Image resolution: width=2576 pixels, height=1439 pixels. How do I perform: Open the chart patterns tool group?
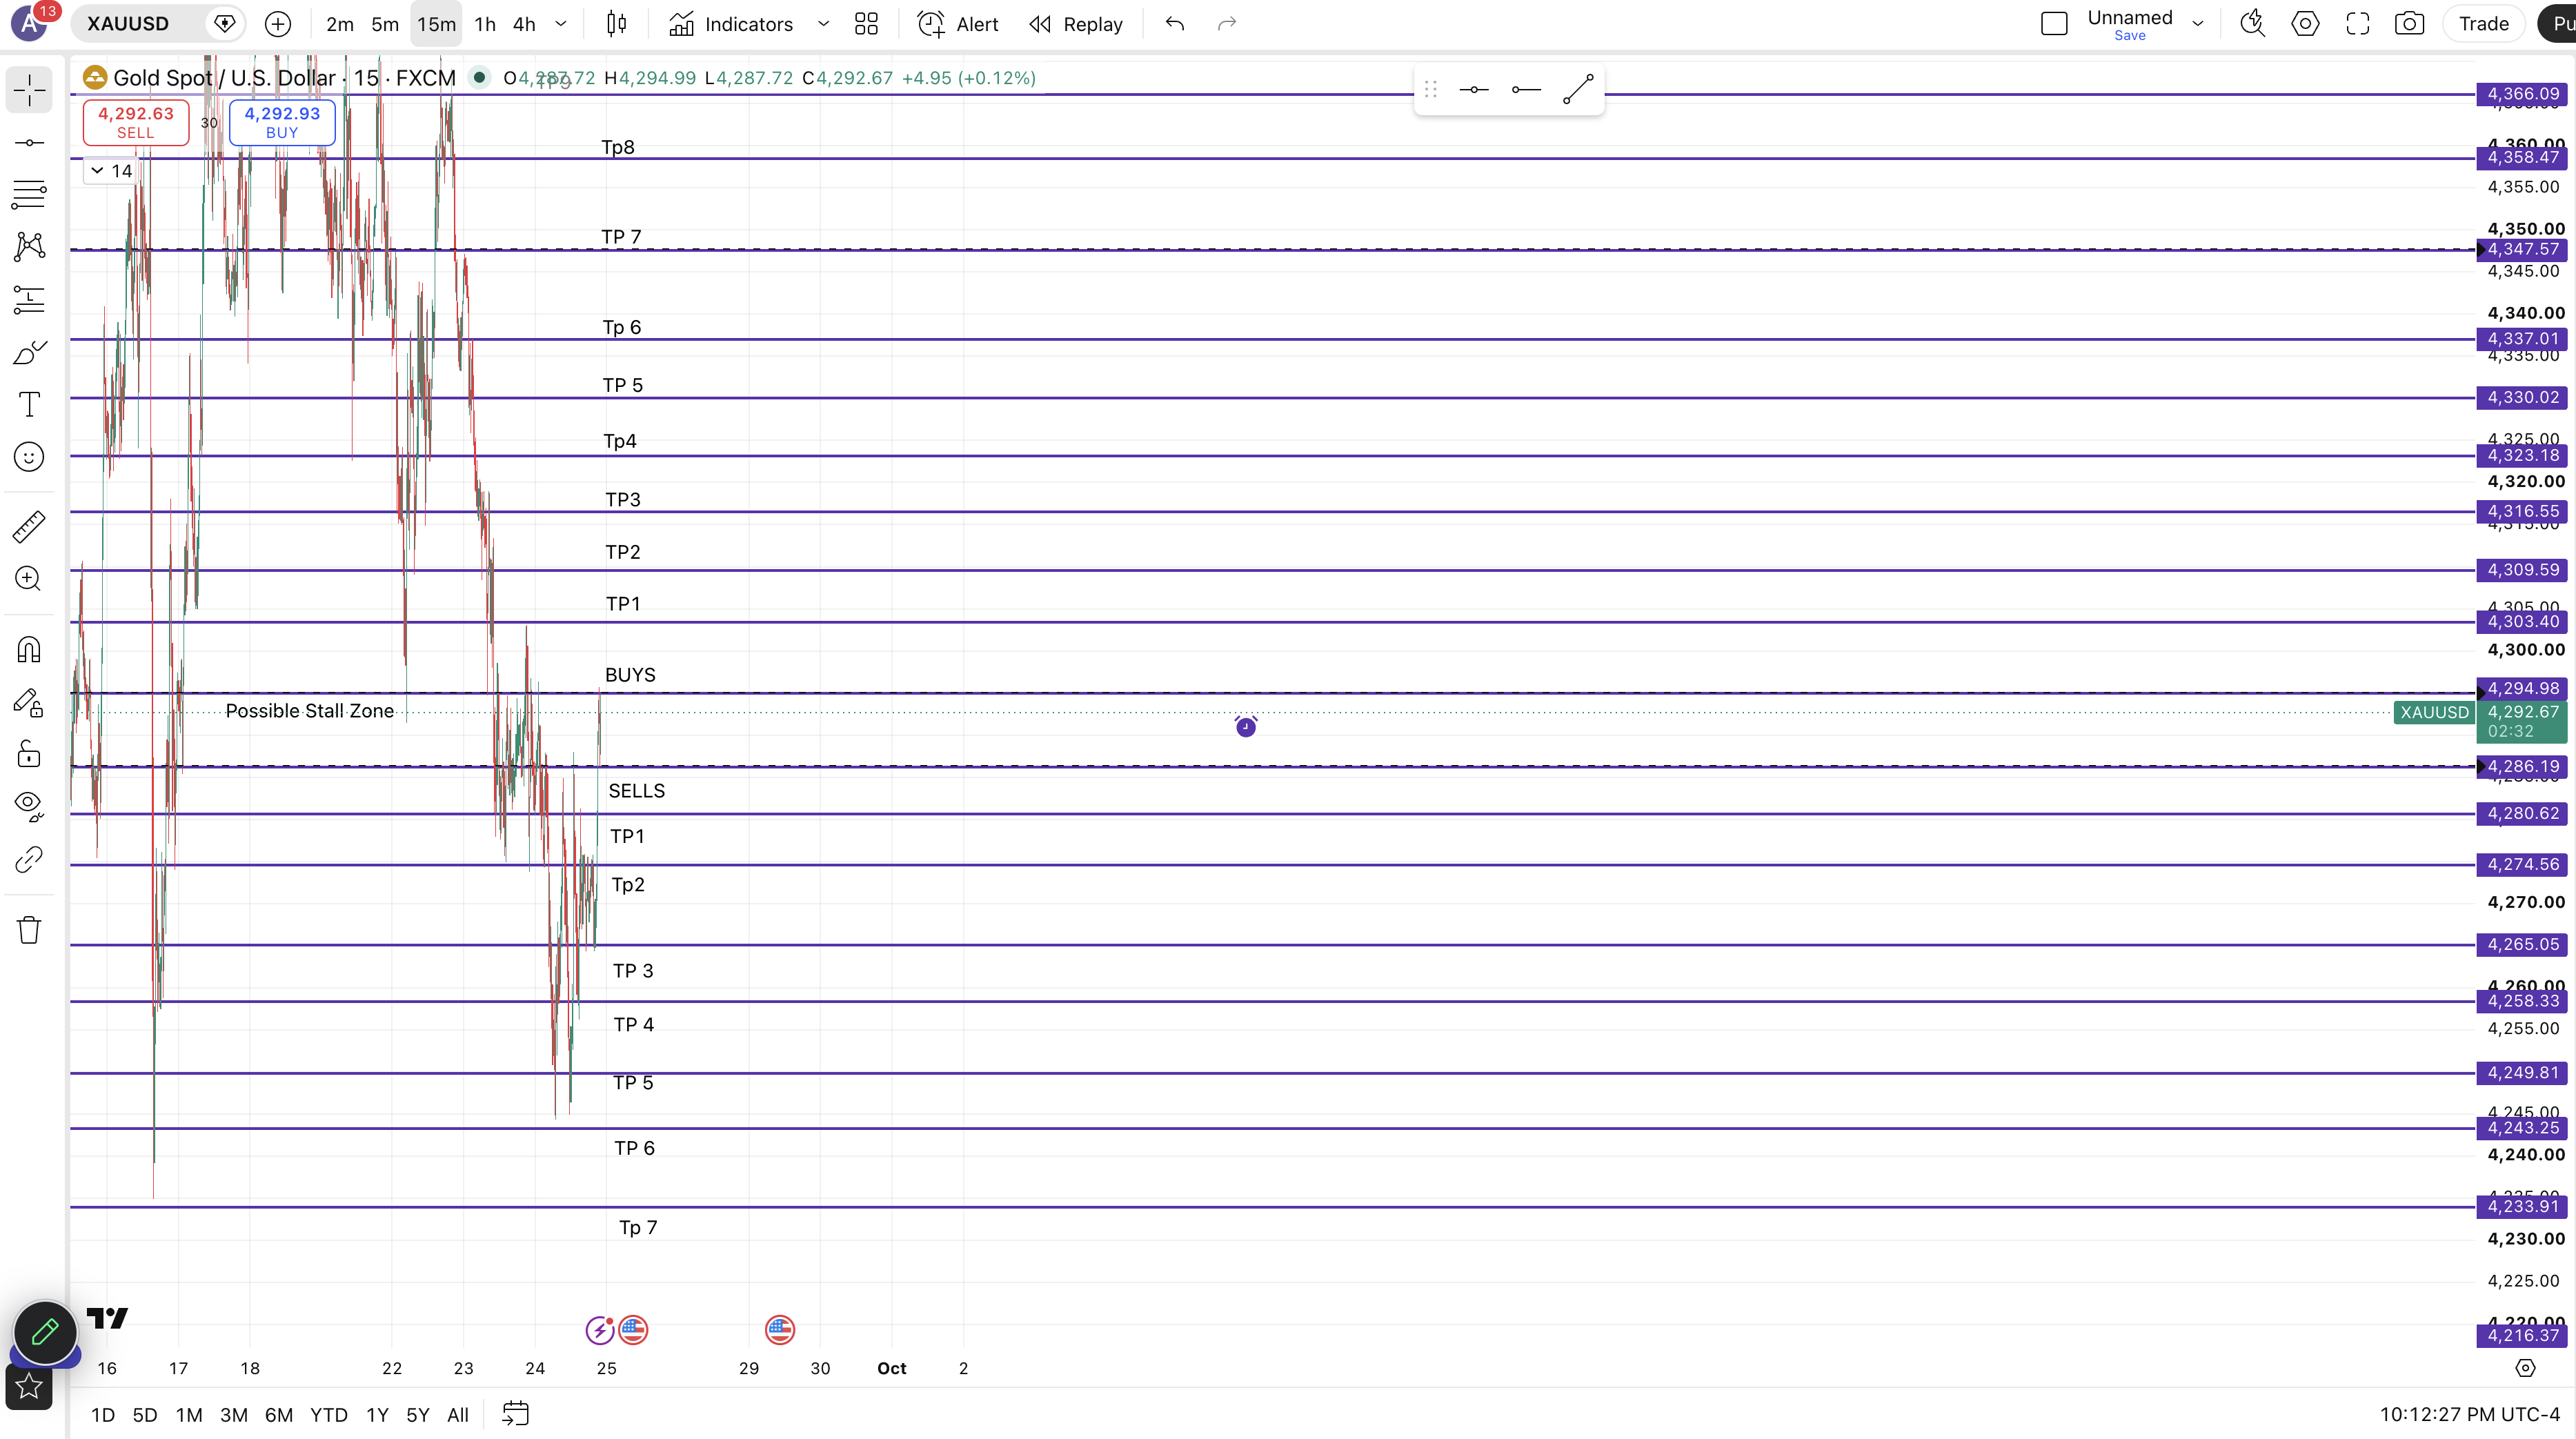pyautogui.click(x=29, y=246)
